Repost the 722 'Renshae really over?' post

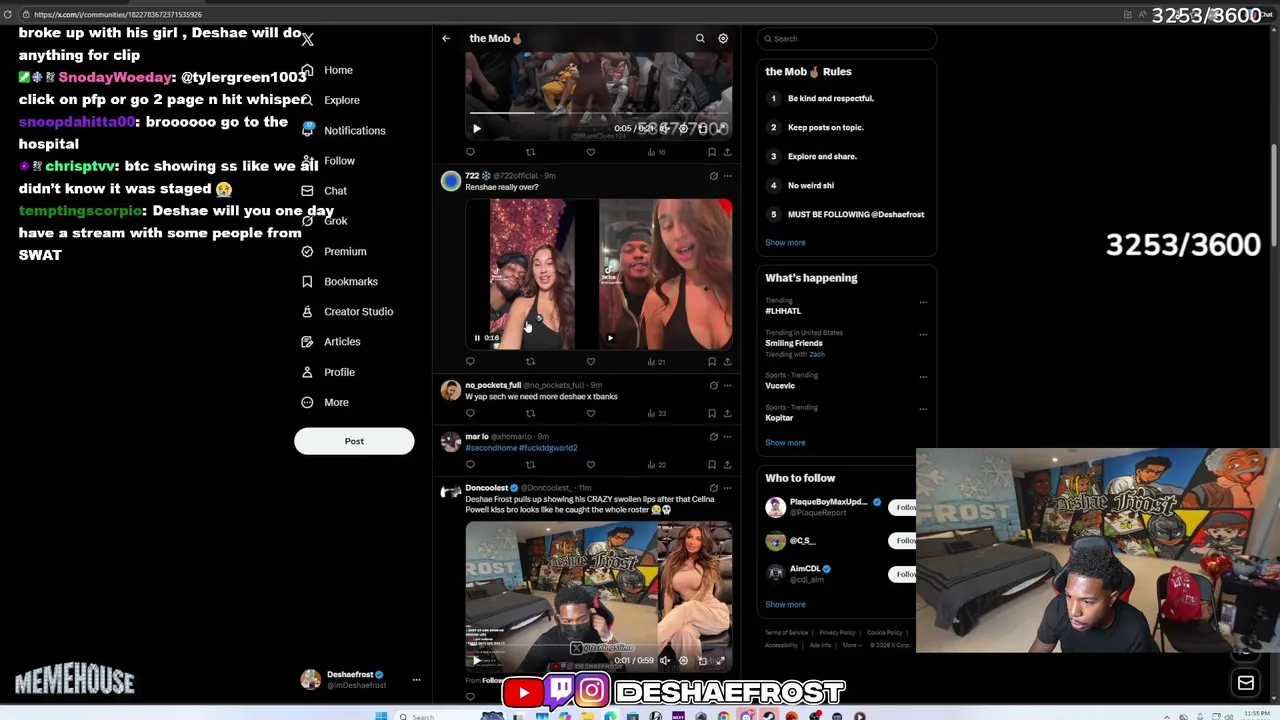click(x=530, y=361)
